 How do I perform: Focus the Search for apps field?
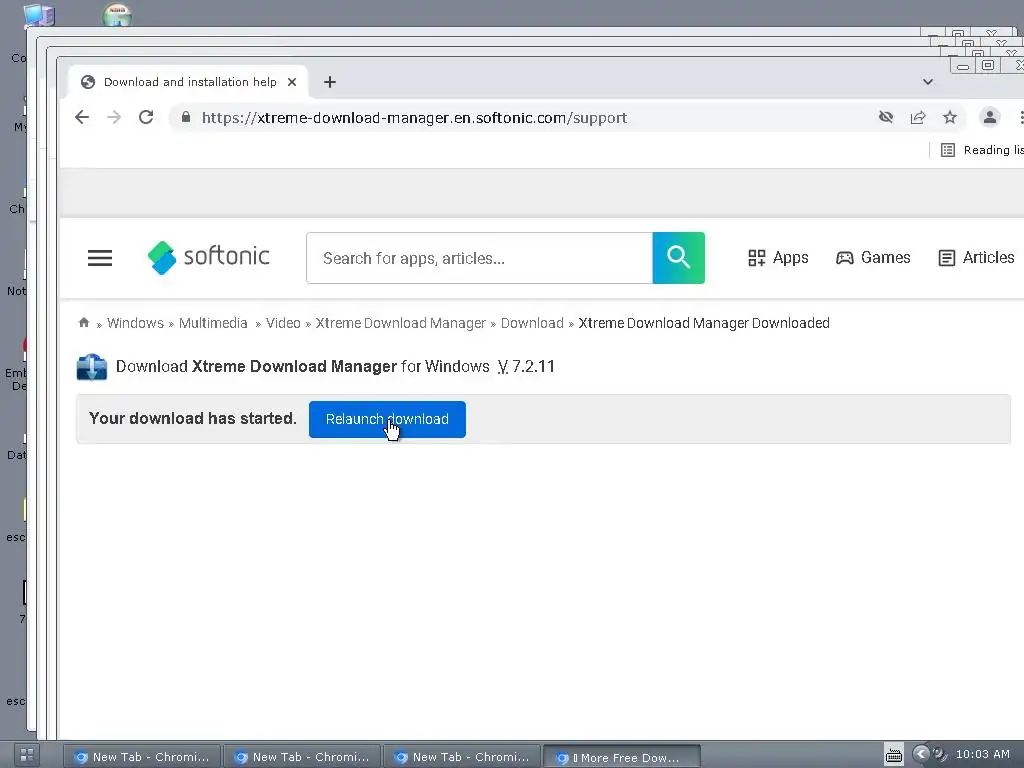point(479,258)
